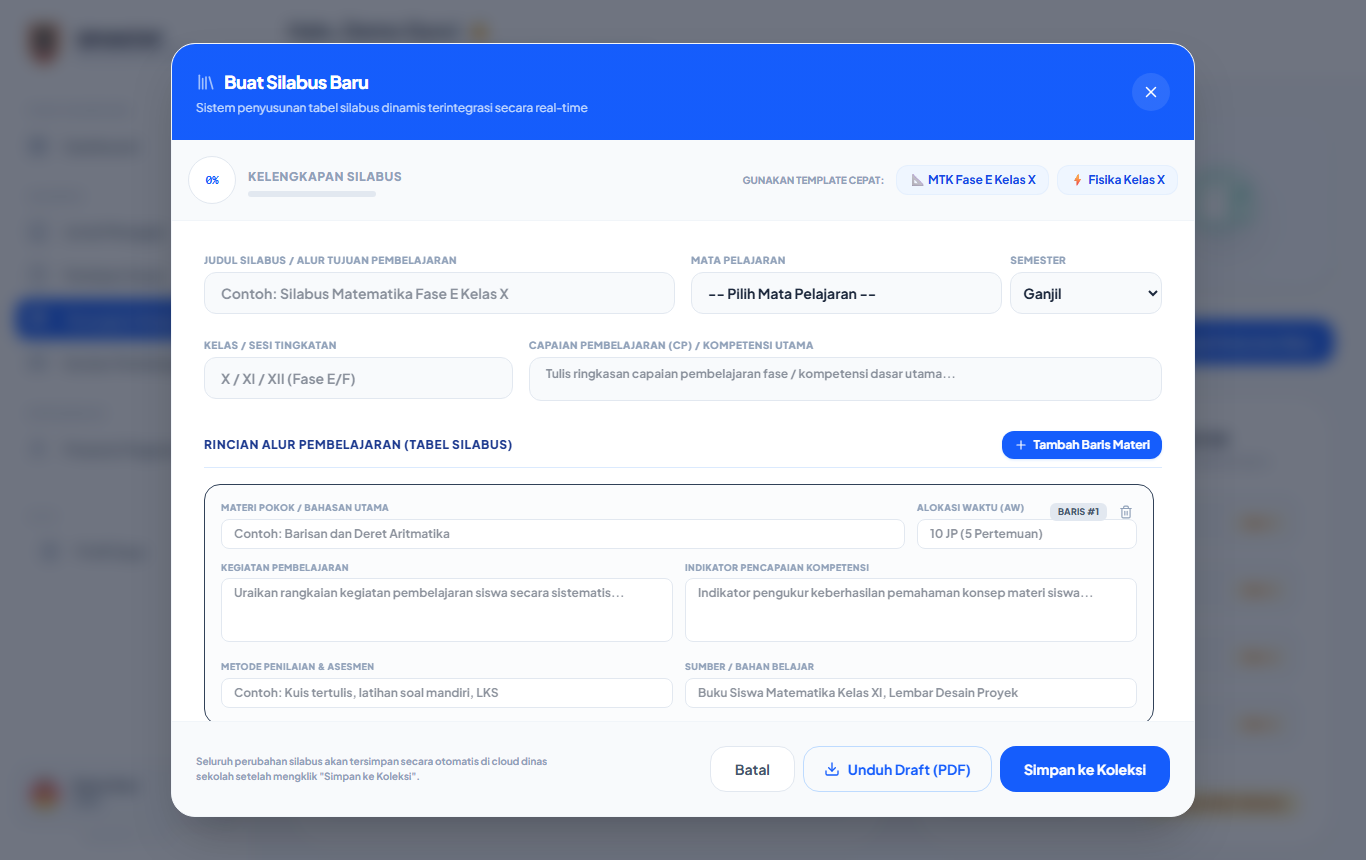The height and width of the screenshot is (860, 1366).
Task: Focus the Kelas / Sesi Tingkatan field
Action: (x=358, y=379)
